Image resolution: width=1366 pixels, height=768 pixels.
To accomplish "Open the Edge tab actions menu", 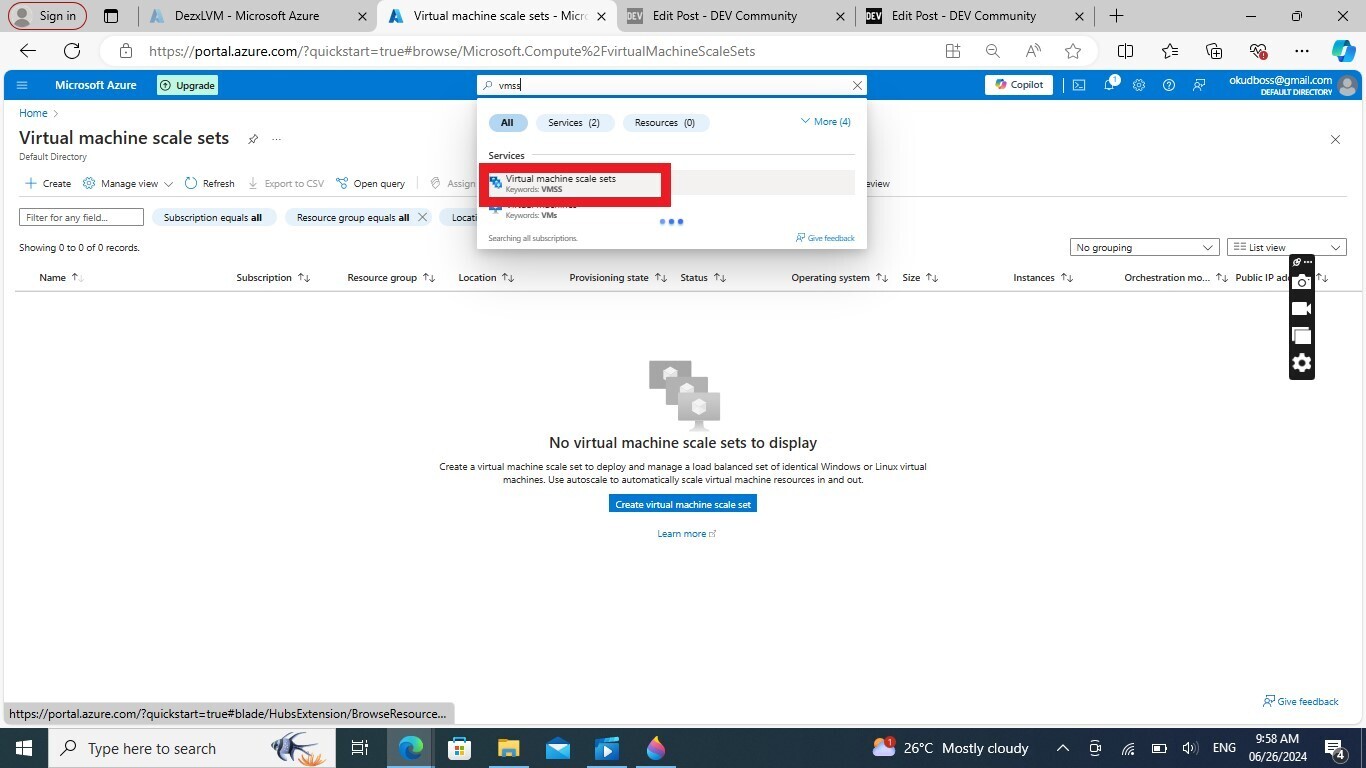I will click(111, 16).
